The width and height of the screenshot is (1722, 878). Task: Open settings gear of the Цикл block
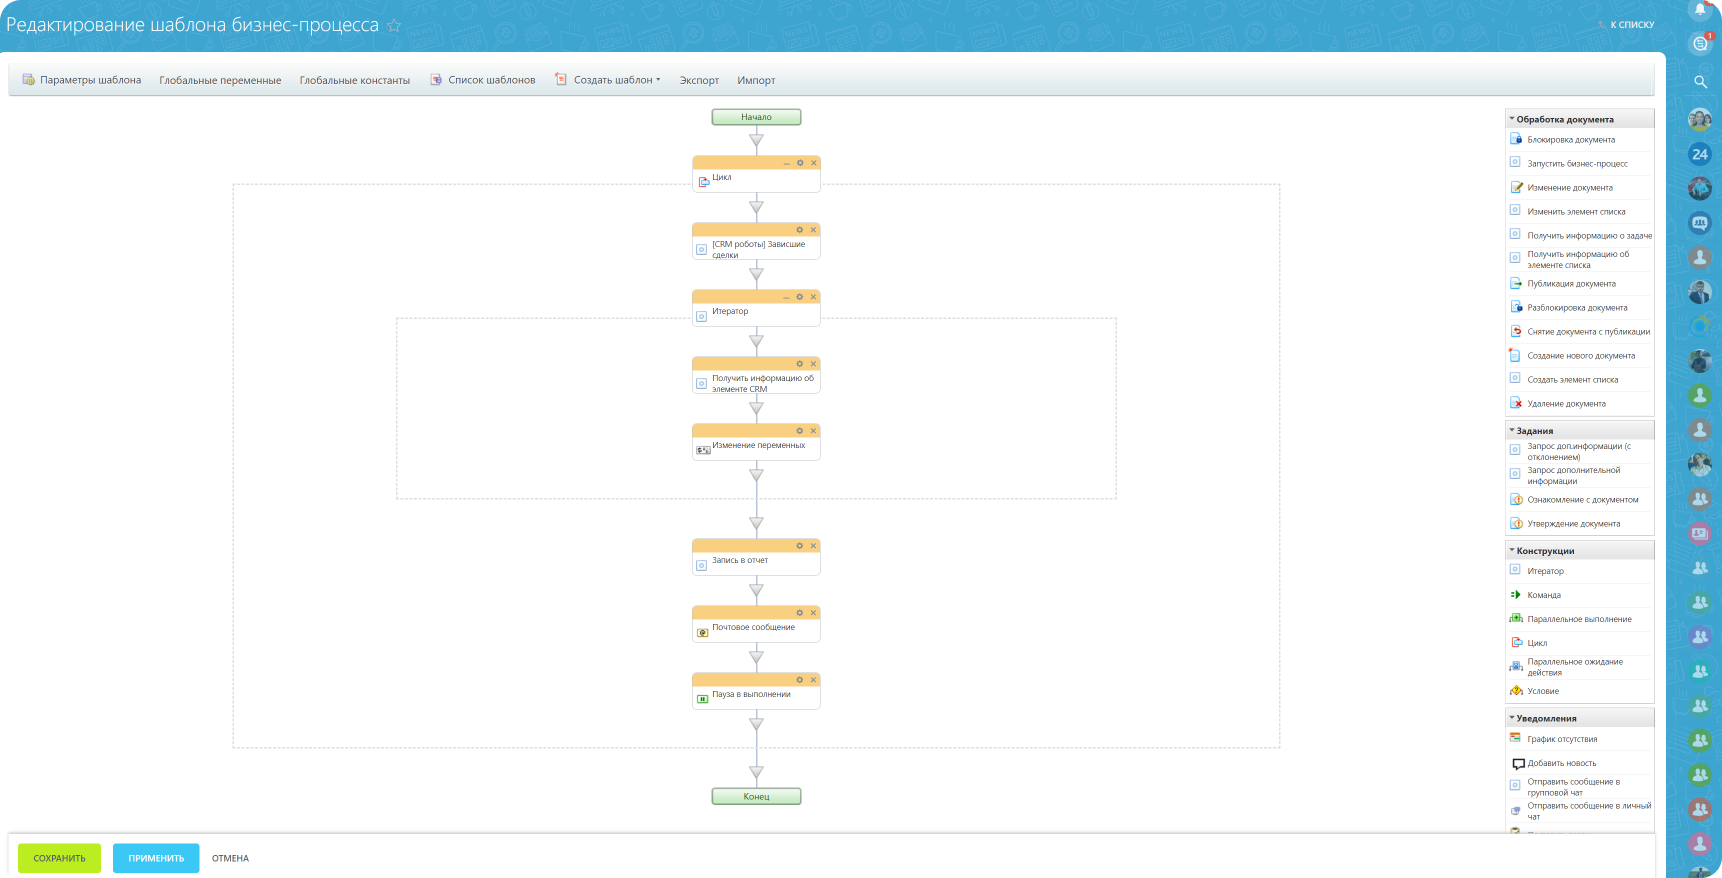pos(800,163)
